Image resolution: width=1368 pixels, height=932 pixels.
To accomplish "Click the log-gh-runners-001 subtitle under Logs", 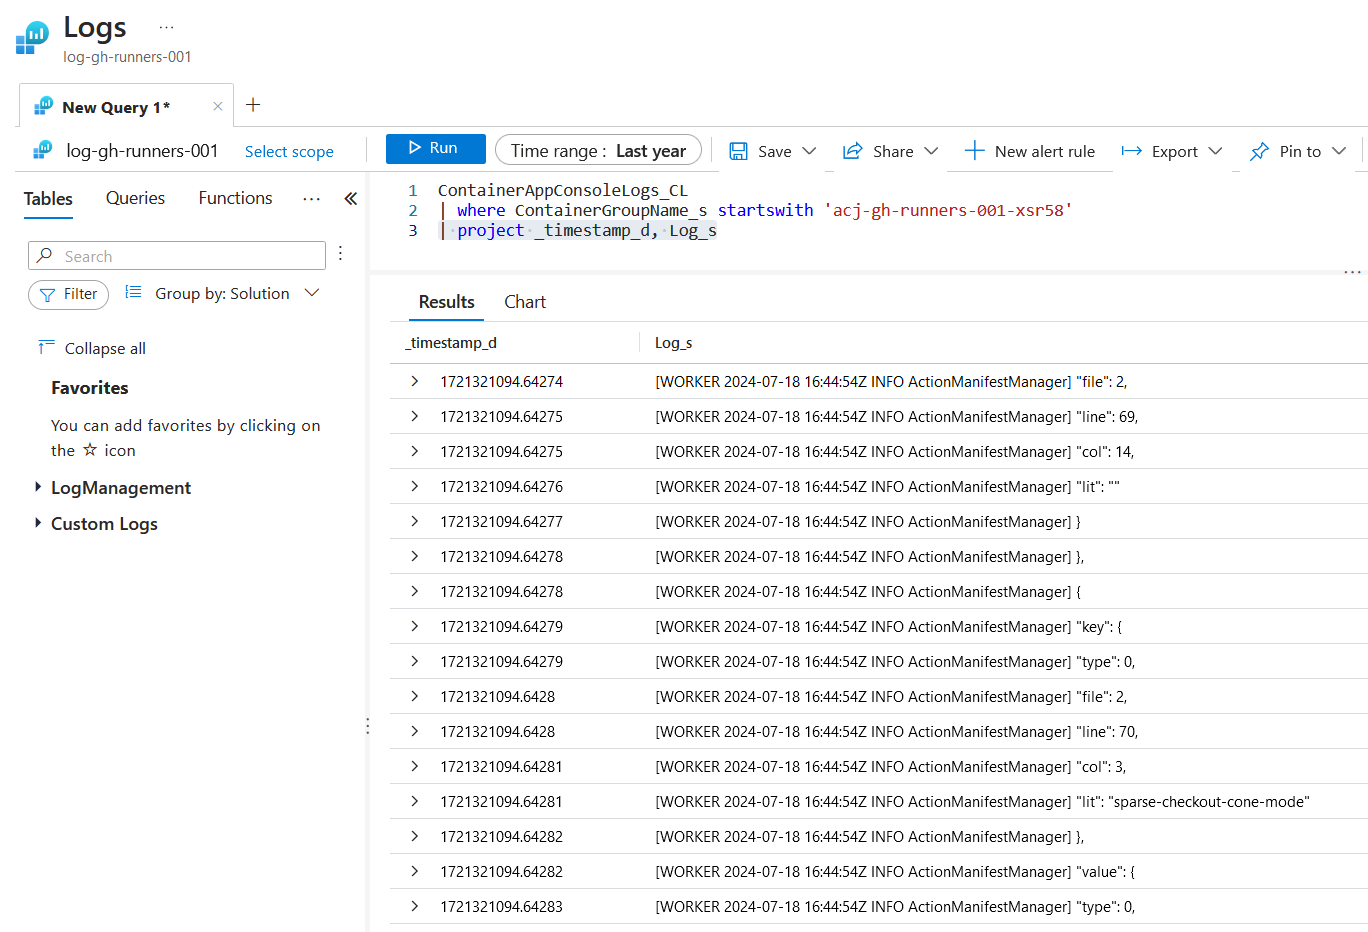I will 127,57.
